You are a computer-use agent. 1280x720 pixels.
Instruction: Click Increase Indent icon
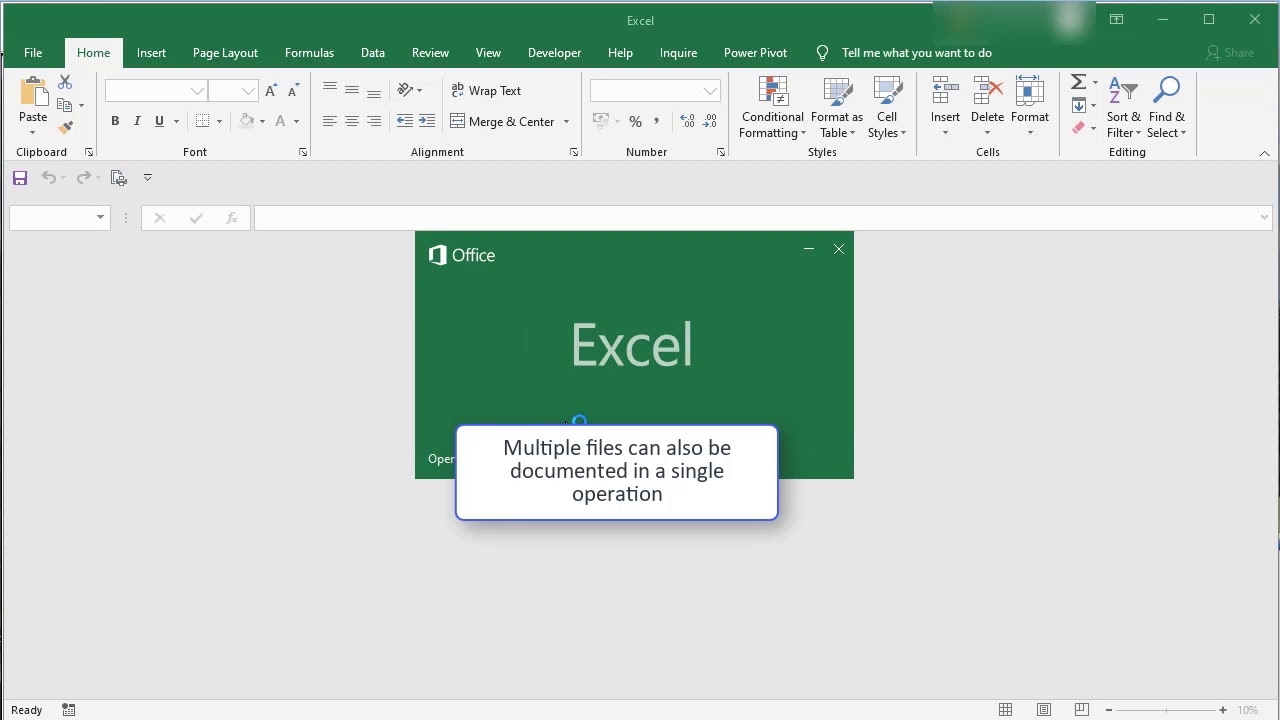tap(427, 121)
